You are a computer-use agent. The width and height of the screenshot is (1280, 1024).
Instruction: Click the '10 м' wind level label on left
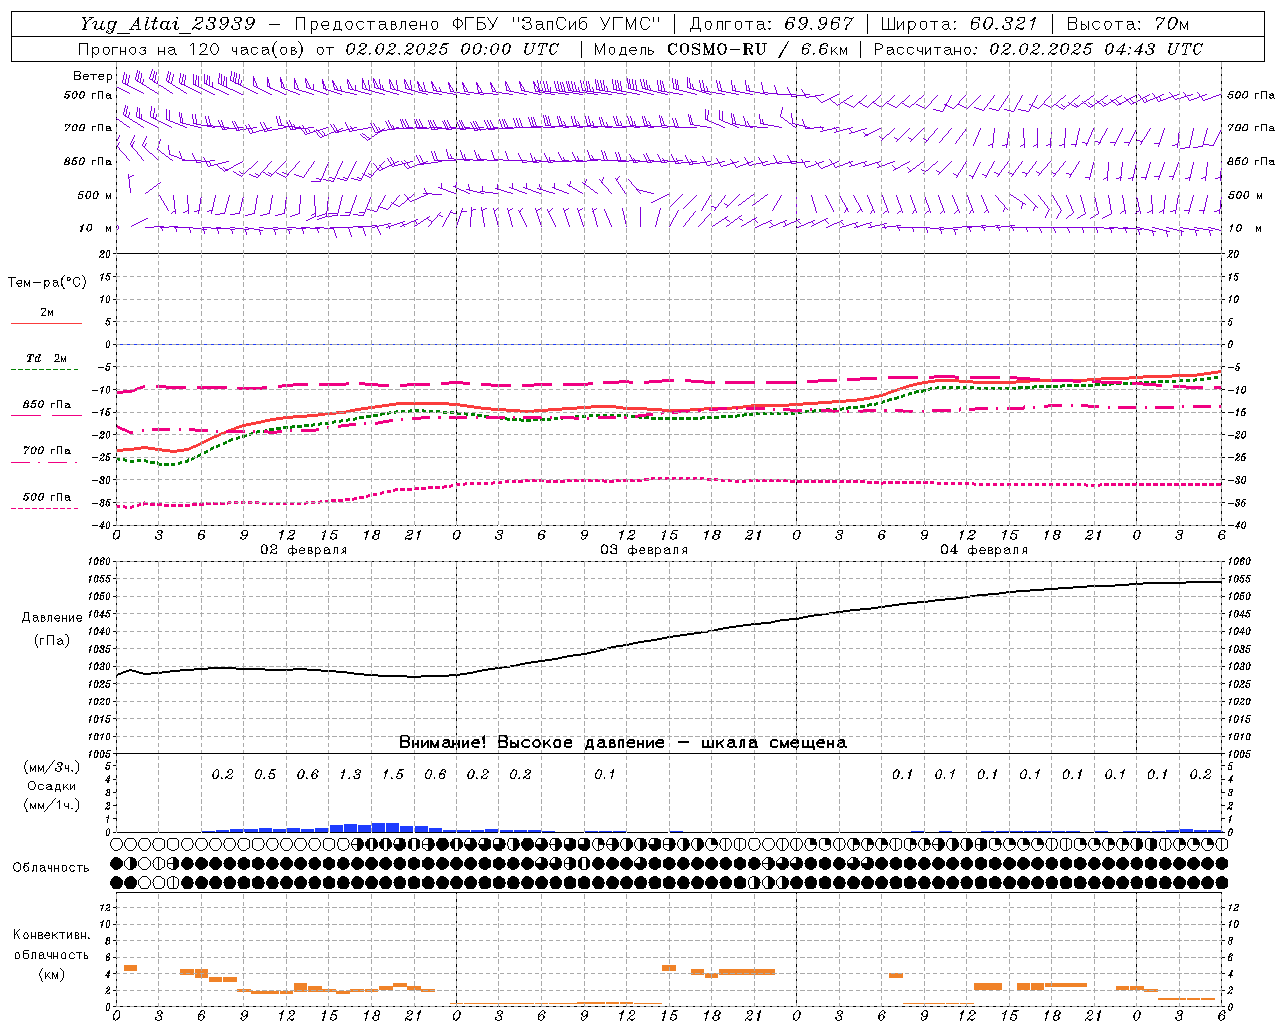[x=96, y=228]
